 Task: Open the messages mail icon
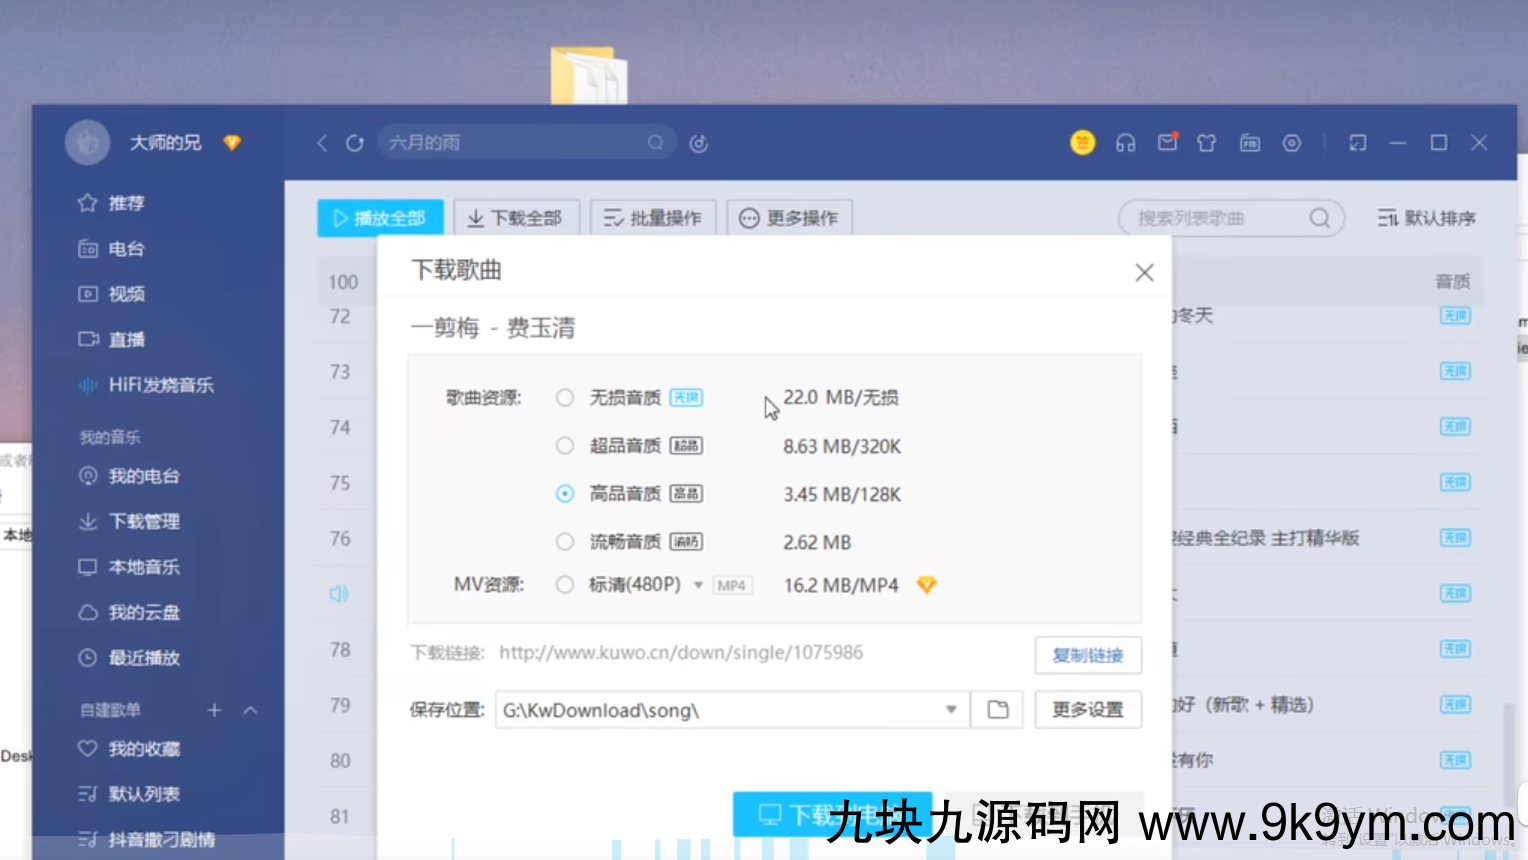pyautogui.click(x=1167, y=143)
